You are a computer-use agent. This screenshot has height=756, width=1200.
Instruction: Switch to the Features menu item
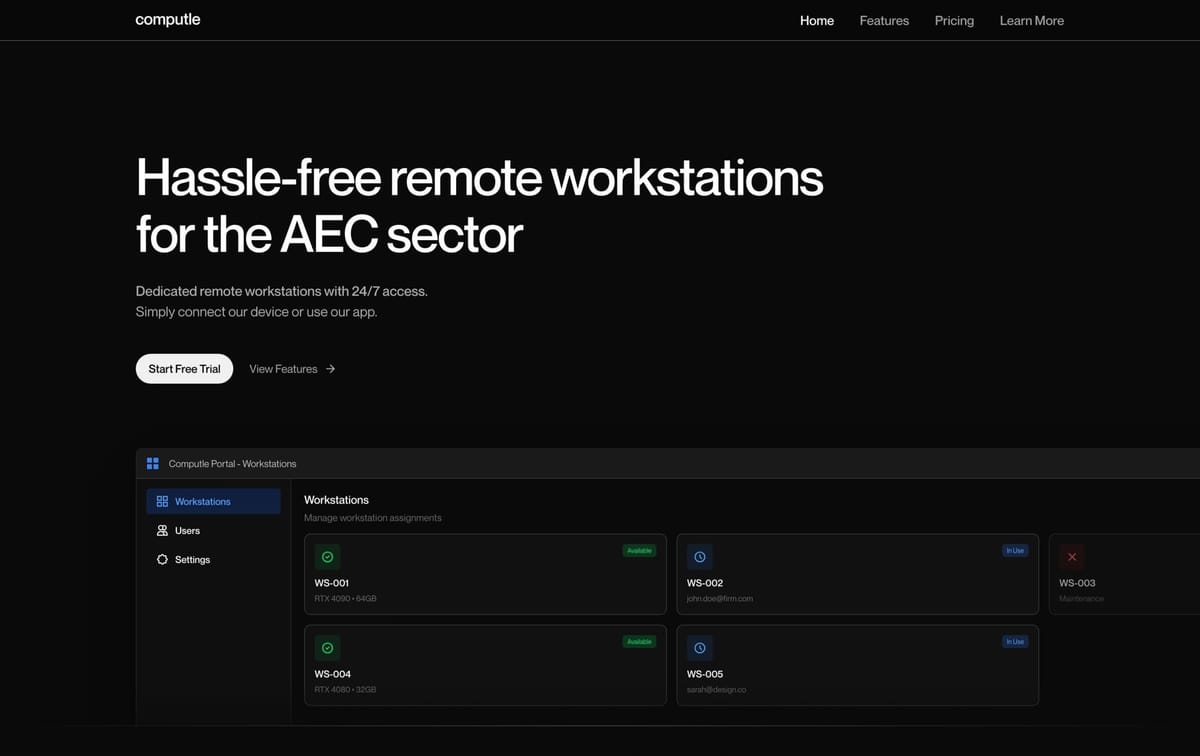883,20
